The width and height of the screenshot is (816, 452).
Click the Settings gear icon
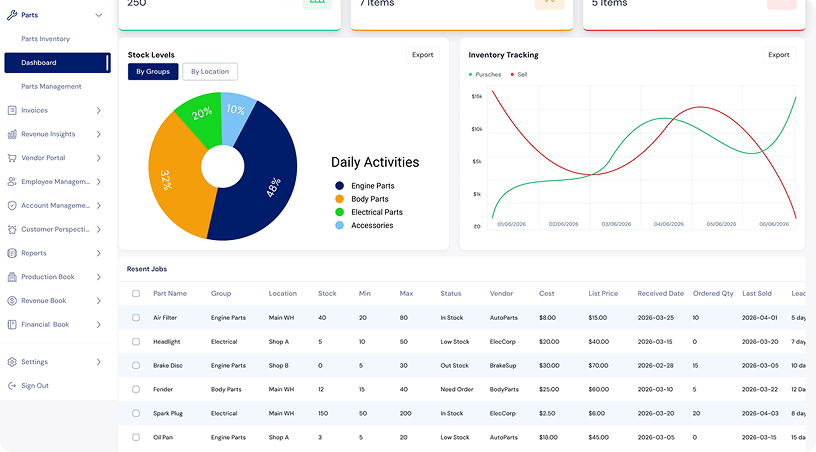(x=12, y=362)
